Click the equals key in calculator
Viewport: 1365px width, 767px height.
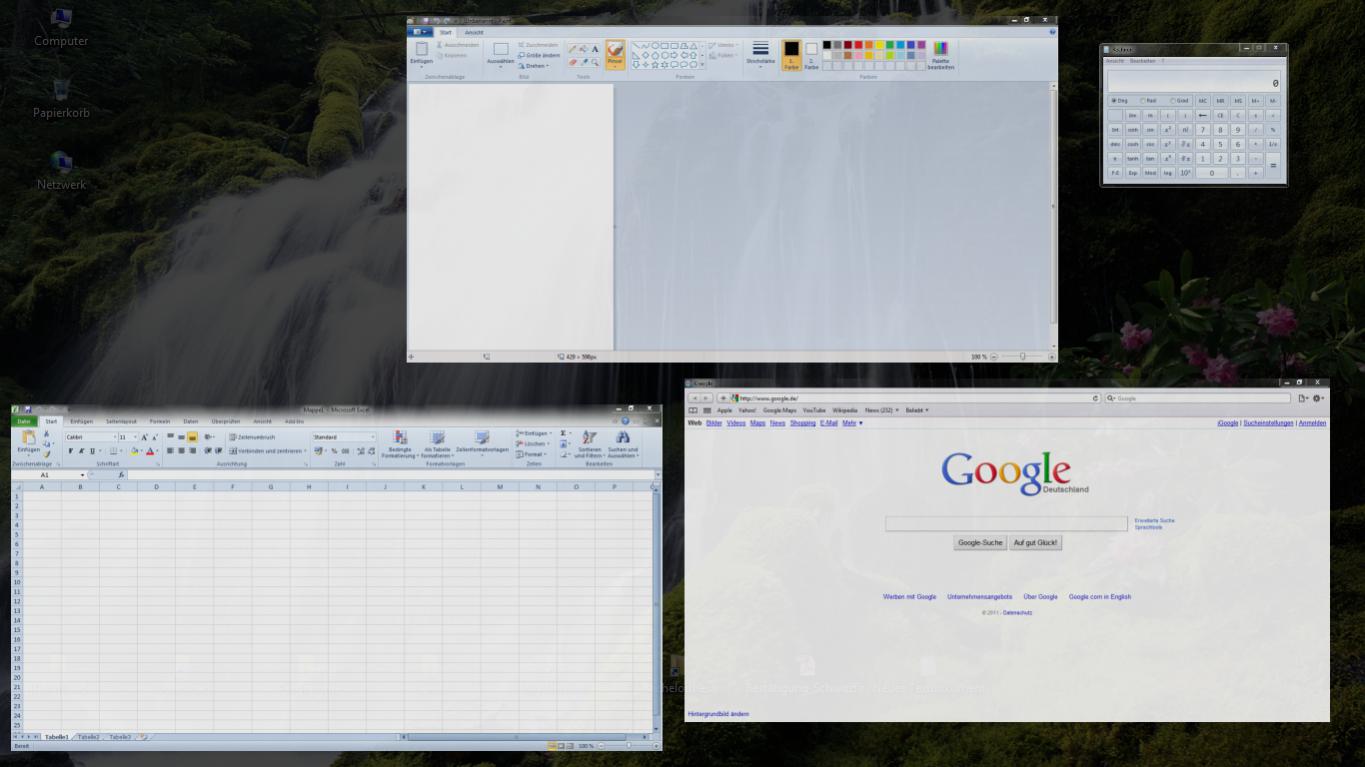click(1273, 166)
